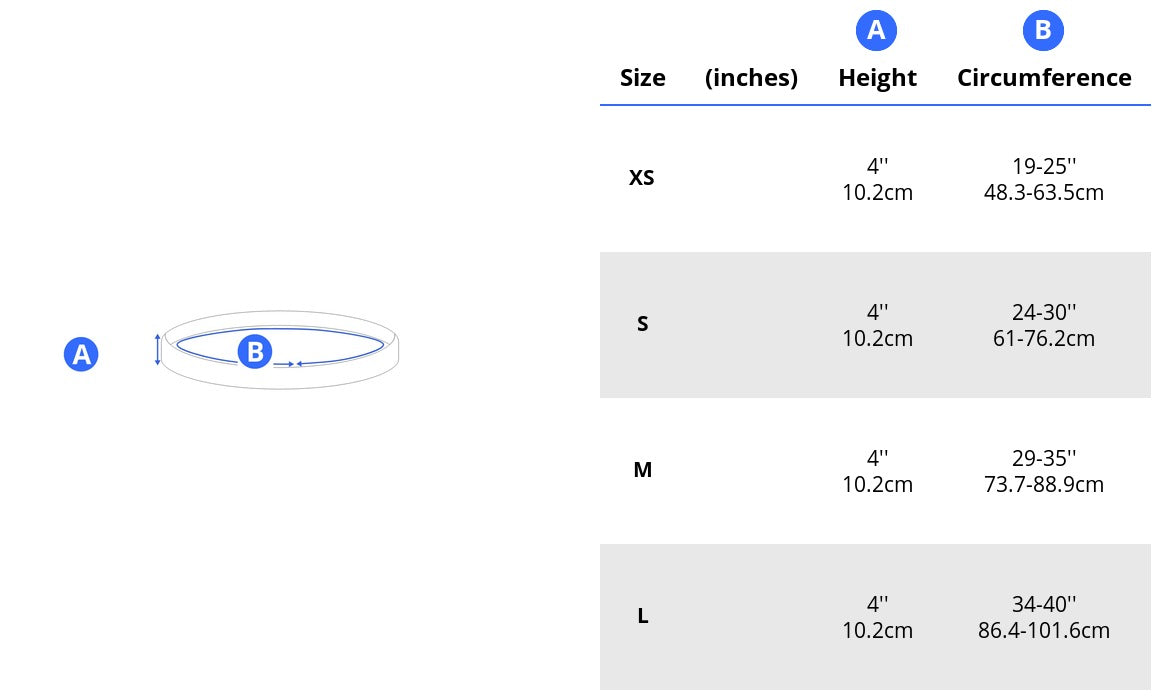Screen dimensions: 1171x700
Task: Click the 73.7-88.9cm circumference value
Action: (x=1044, y=484)
